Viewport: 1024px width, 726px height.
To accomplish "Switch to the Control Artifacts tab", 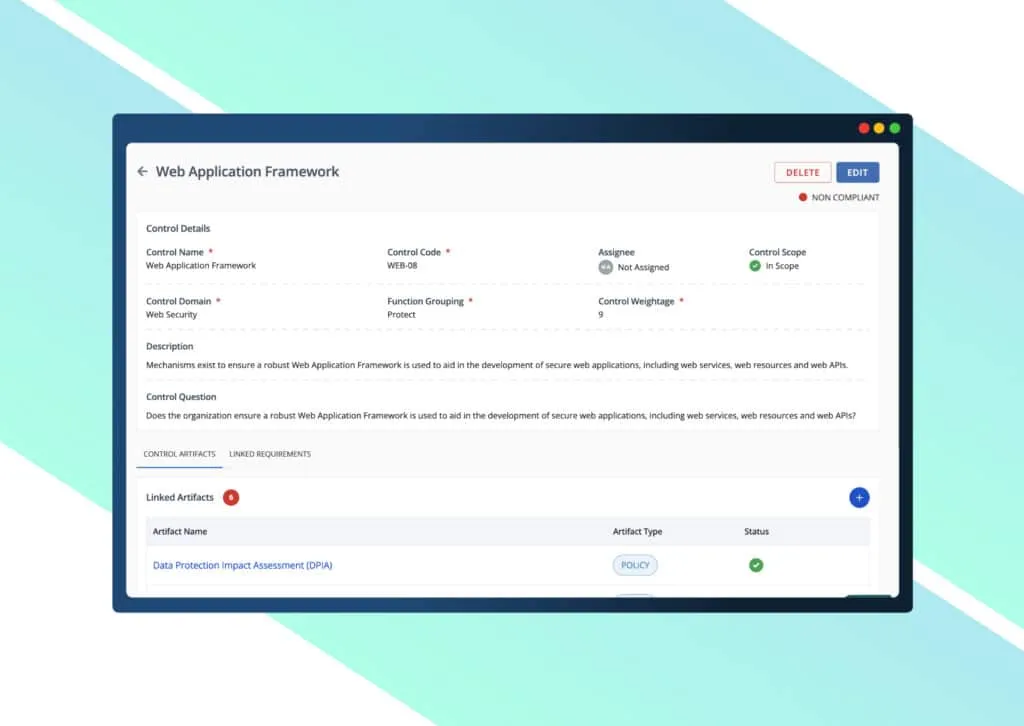I will tap(180, 454).
